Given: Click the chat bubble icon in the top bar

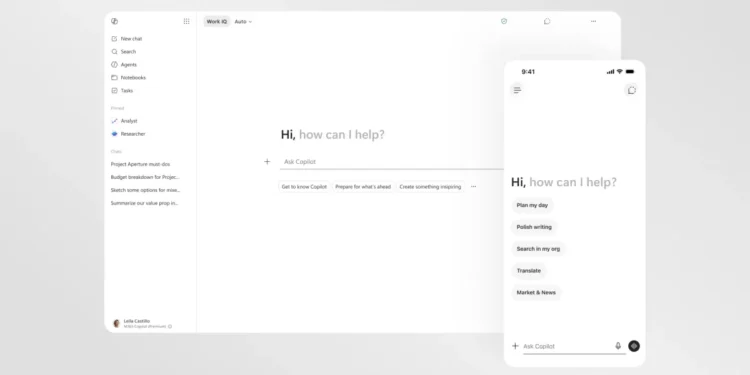Looking at the screenshot, I should (x=547, y=21).
